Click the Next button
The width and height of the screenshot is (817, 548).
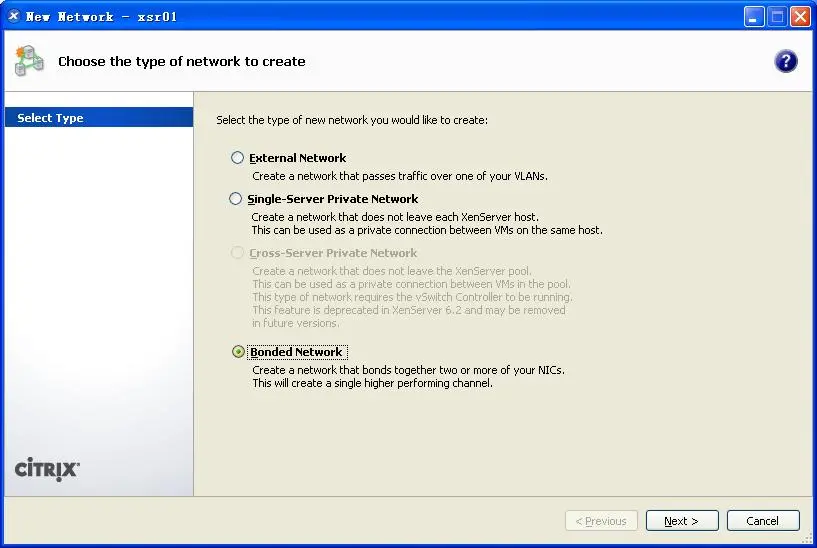[x=682, y=520]
